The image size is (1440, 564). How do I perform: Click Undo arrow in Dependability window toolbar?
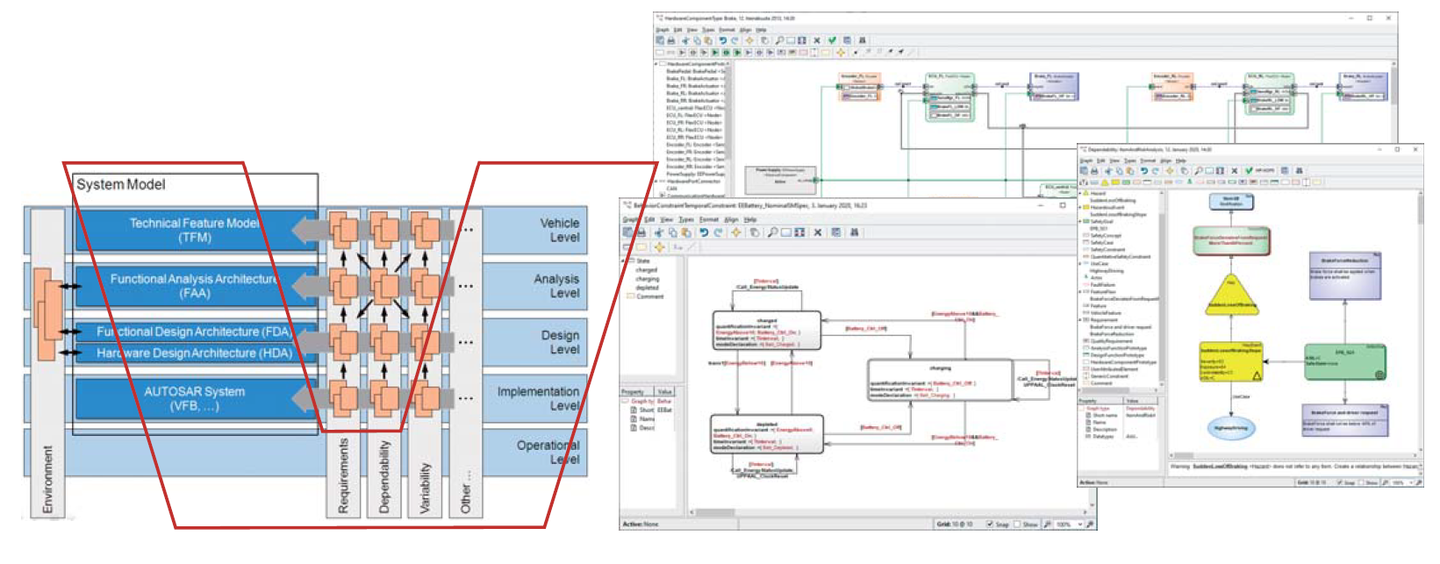coord(1144,170)
